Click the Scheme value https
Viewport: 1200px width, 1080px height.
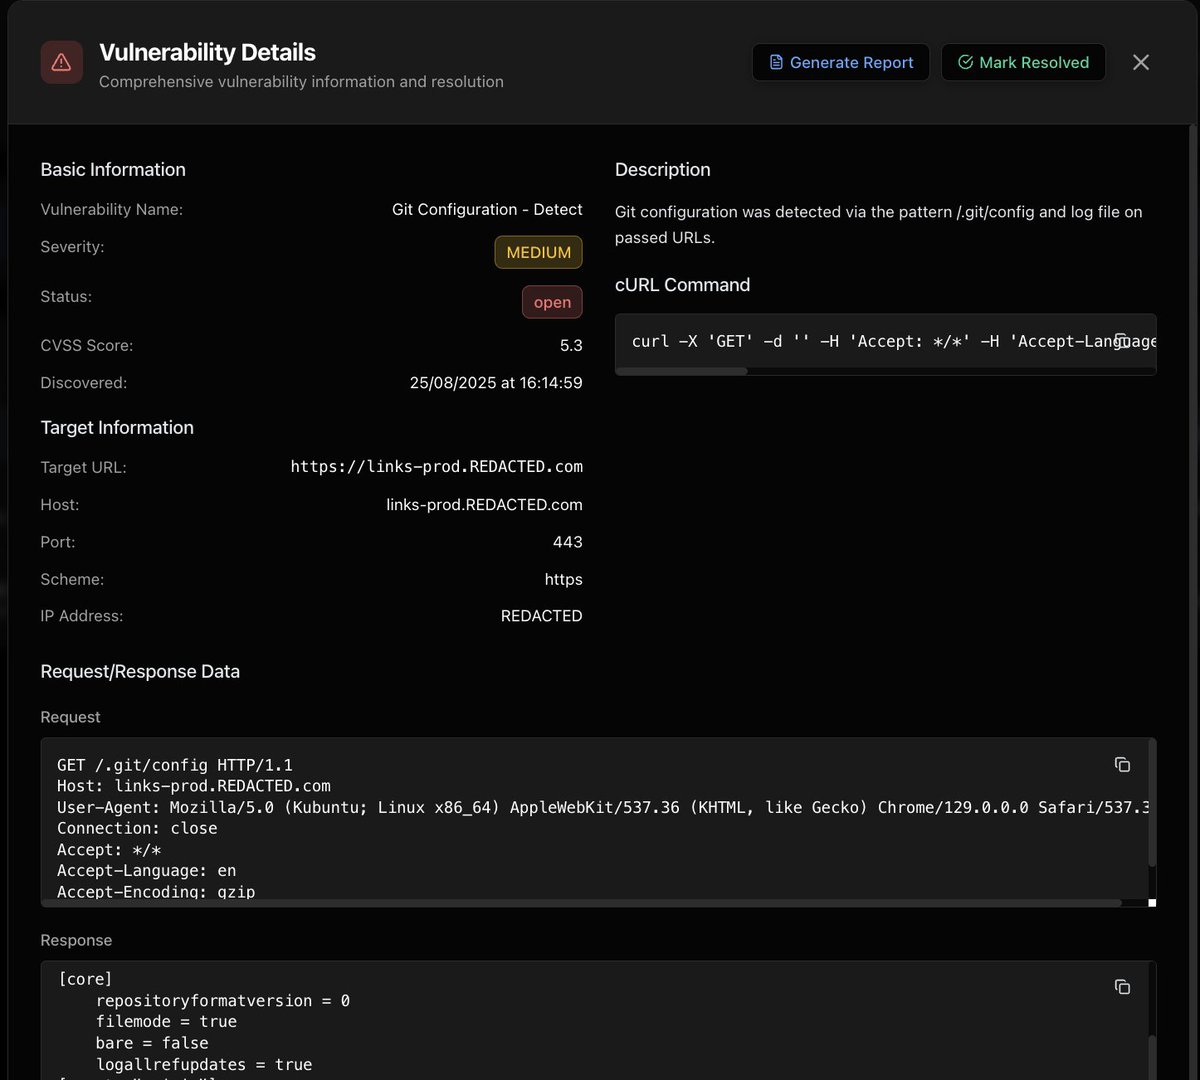(x=563, y=579)
